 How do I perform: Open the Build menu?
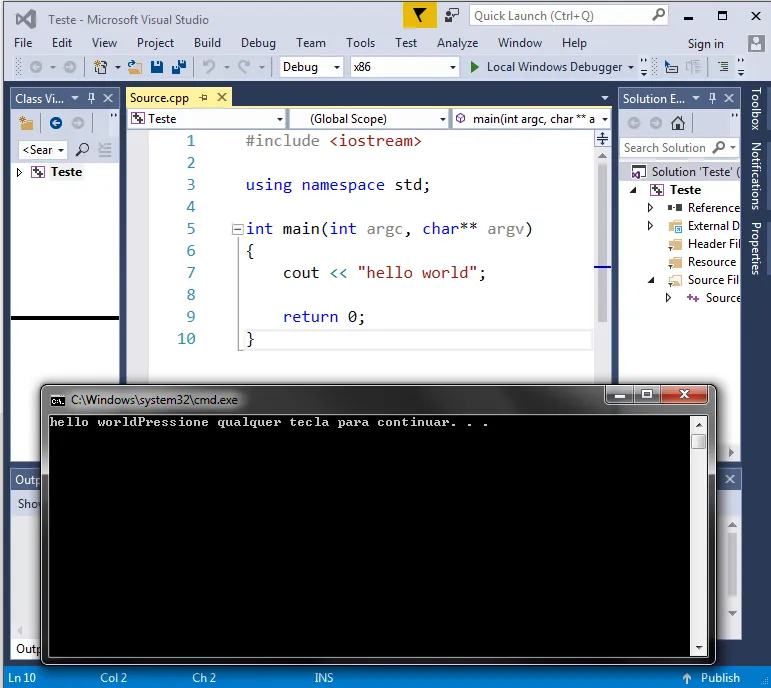tap(207, 43)
